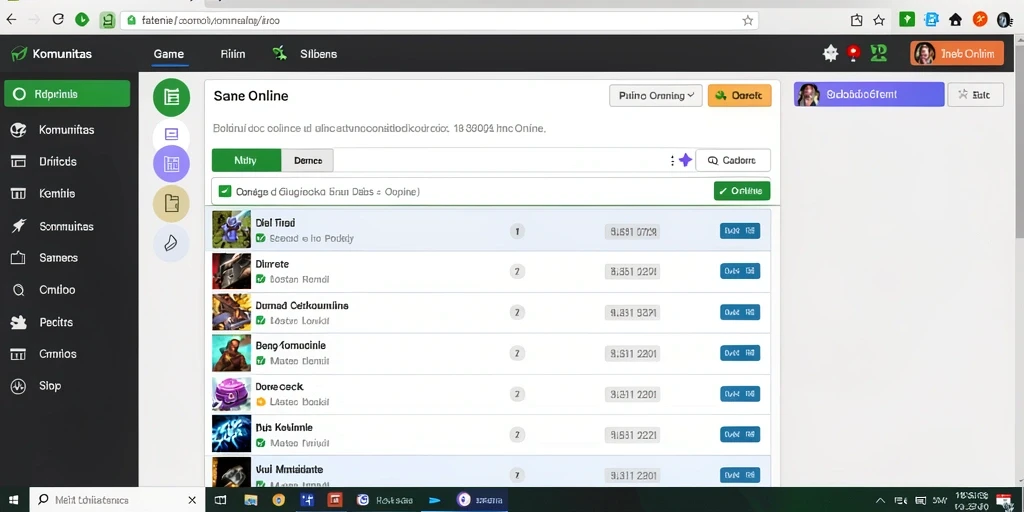
Task: Click the green list icon circle
Action: 171,98
